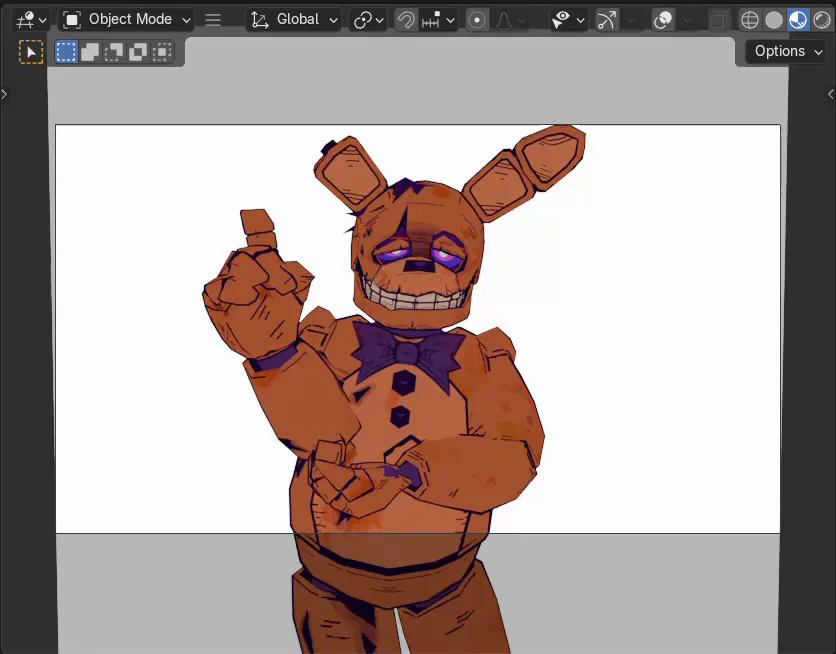The height and width of the screenshot is (654, 836).
Task: Choose the intersect selection mode
Action: coord(162,52)
